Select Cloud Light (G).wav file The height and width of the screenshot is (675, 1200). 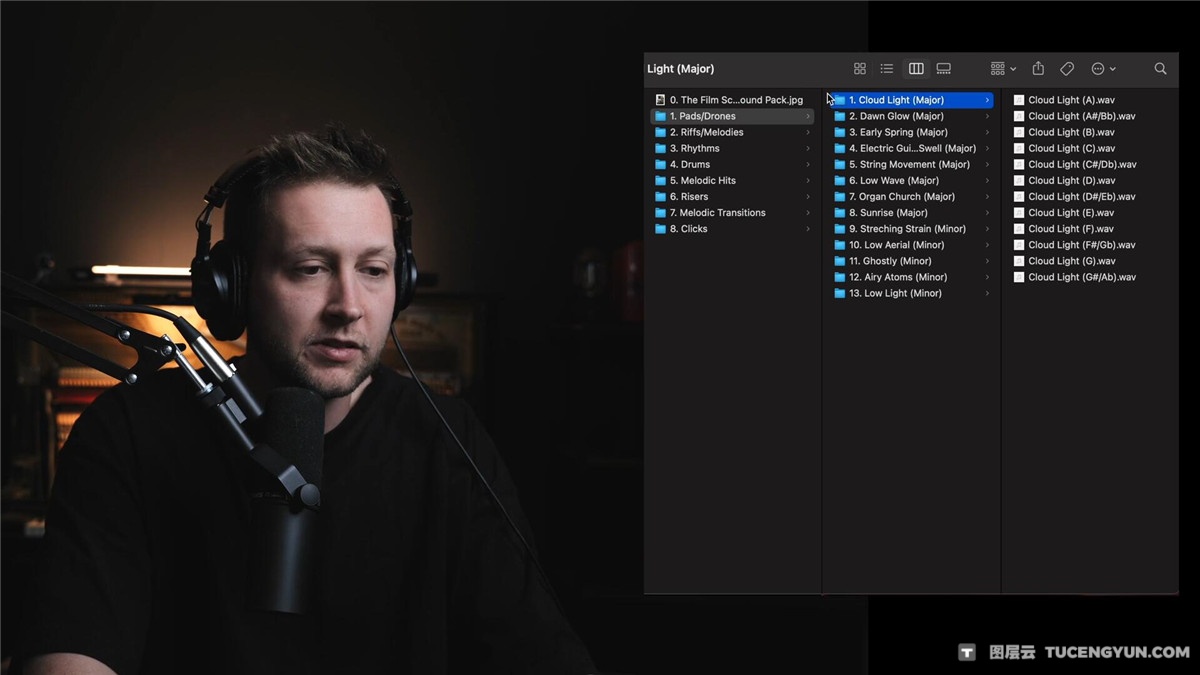(x=1064, y=261)
